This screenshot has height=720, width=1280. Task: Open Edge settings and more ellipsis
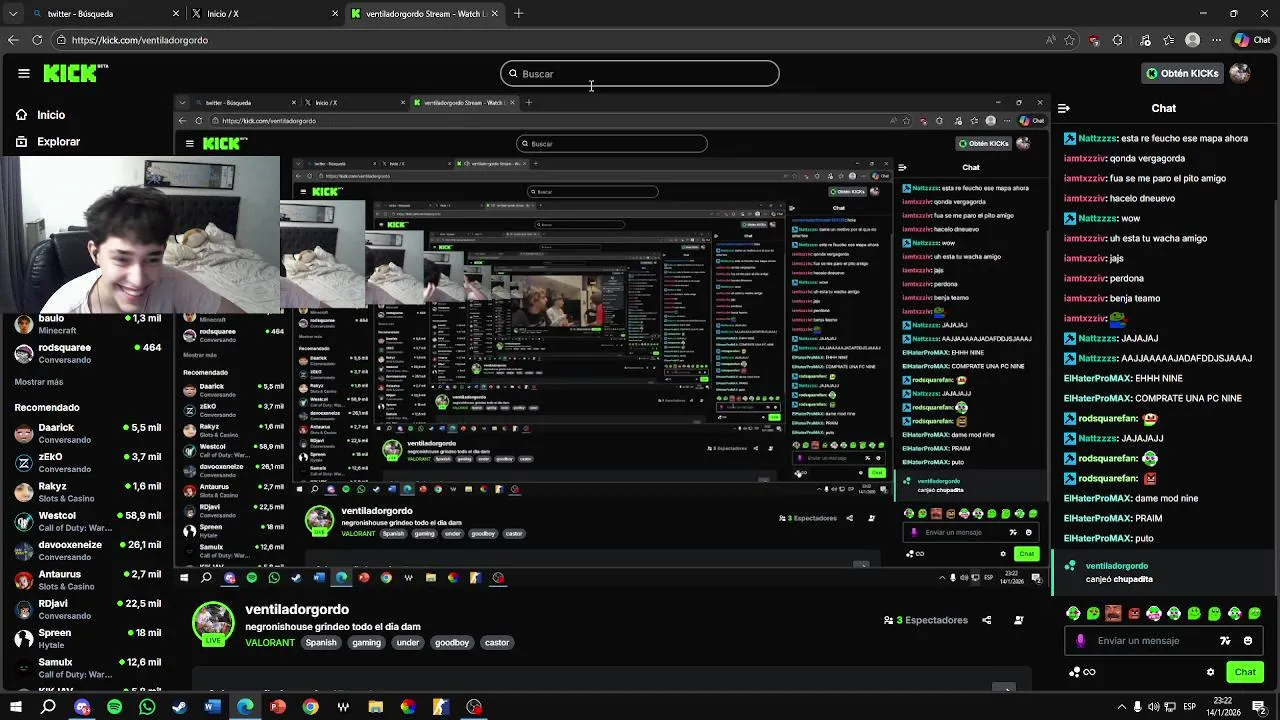(x=1215, y=40)
